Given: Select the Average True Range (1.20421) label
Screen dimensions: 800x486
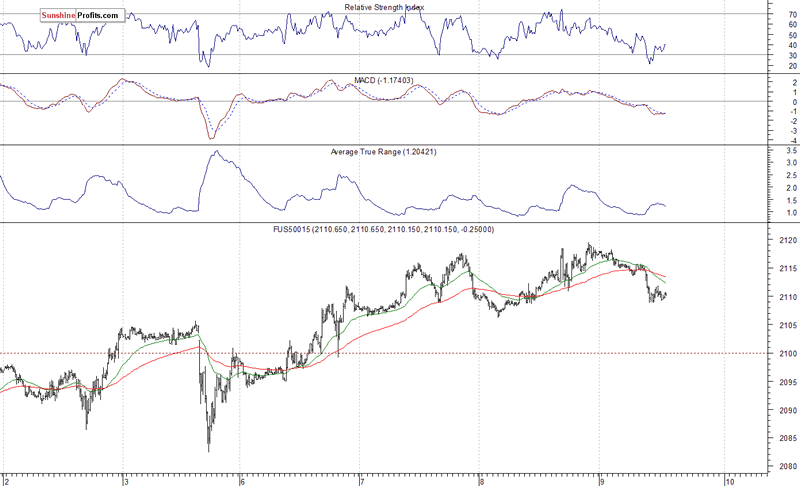Looking at the screenshot, I should pyautogui.click(x=384, y=152).
